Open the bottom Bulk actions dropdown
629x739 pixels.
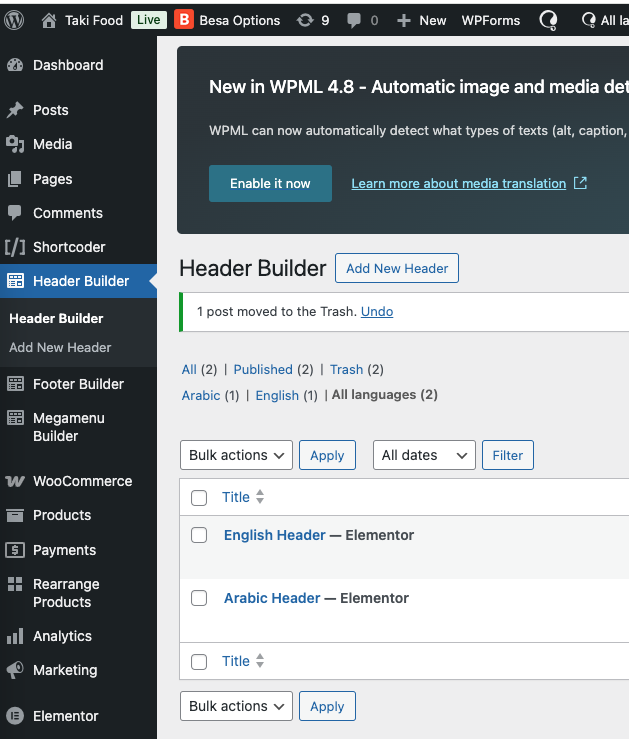click(x=236, y=706)
